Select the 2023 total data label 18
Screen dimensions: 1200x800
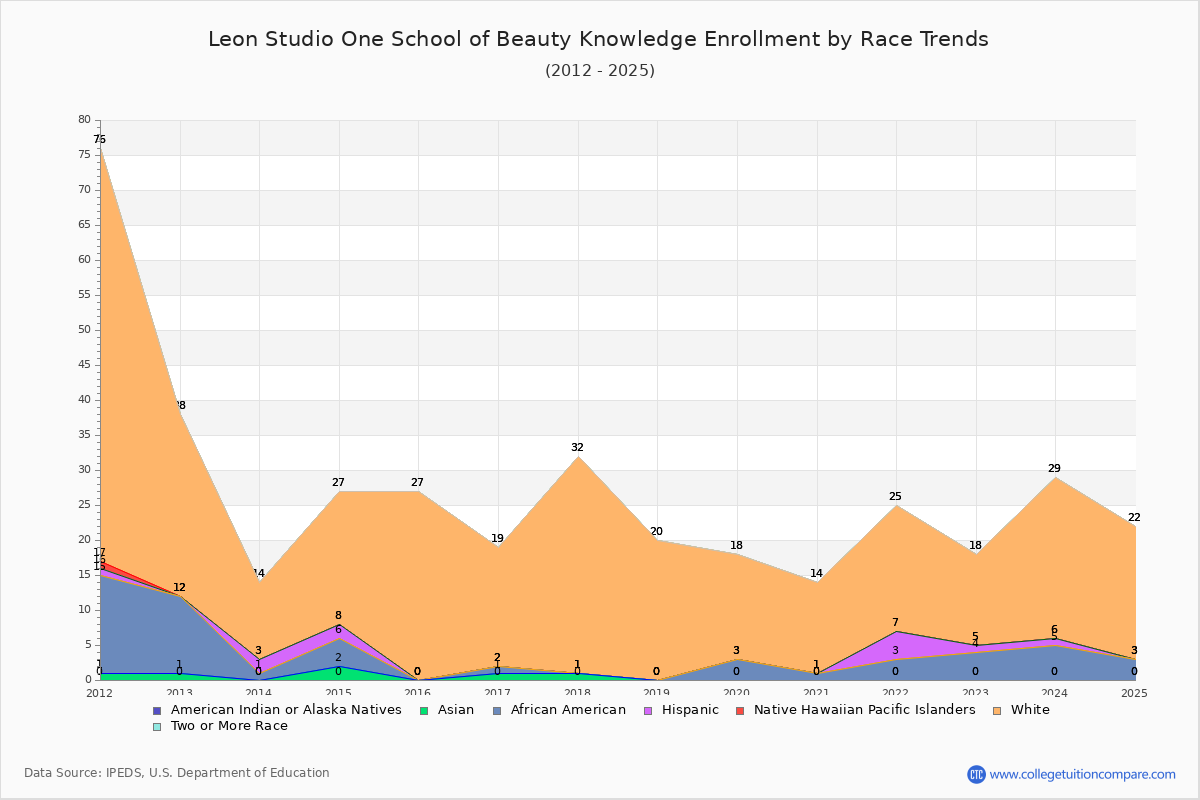(x=975, y=545)
